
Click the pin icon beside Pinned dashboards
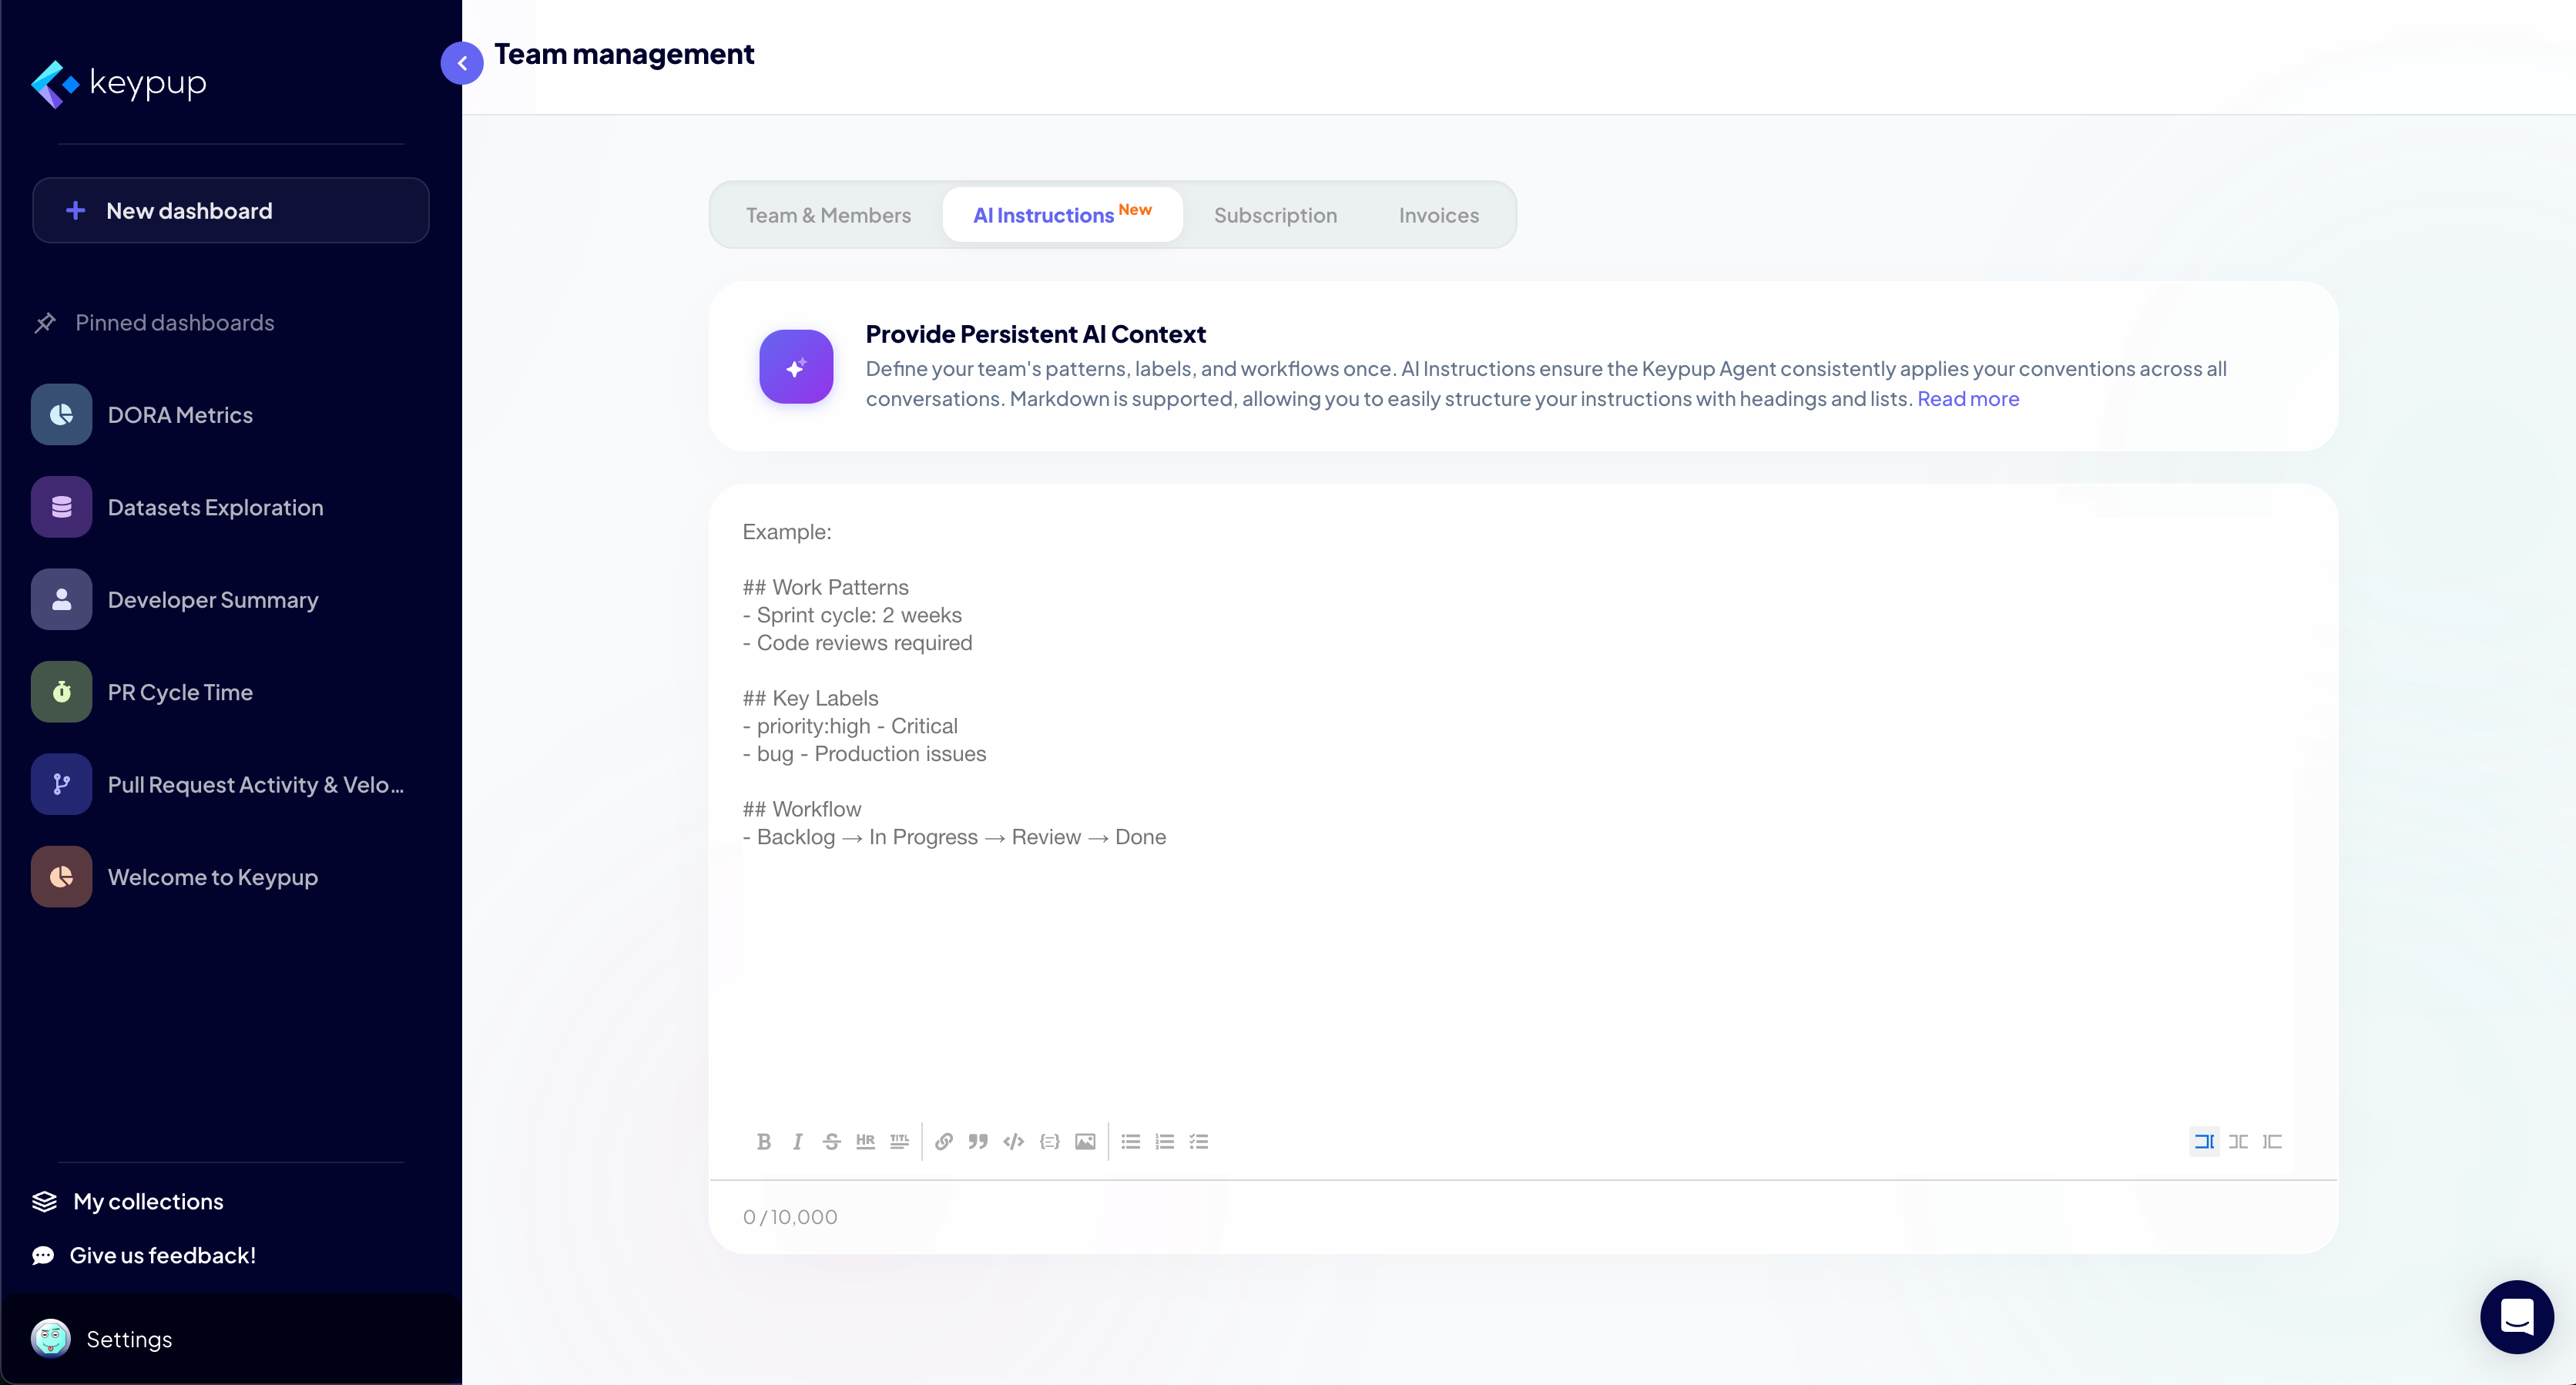click(x=45, y=323)
